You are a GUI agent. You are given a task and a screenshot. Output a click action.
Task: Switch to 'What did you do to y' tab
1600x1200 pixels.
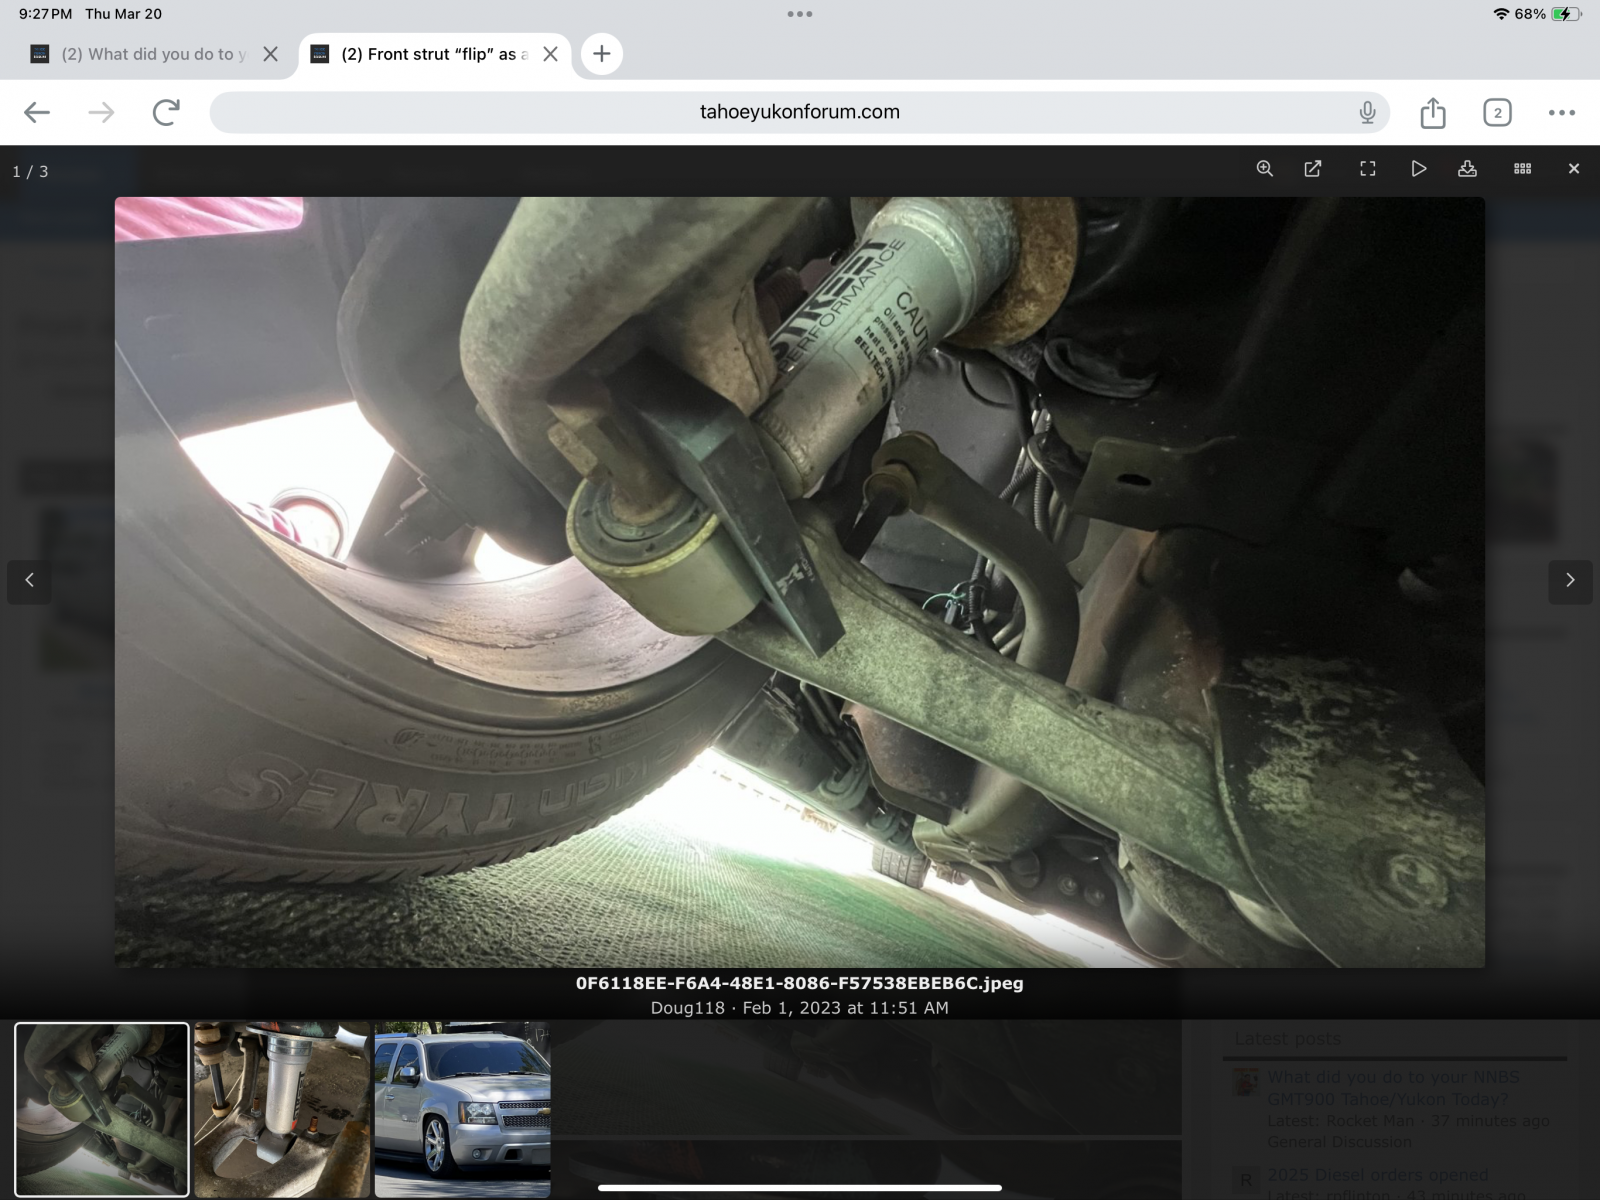(153, 54)
